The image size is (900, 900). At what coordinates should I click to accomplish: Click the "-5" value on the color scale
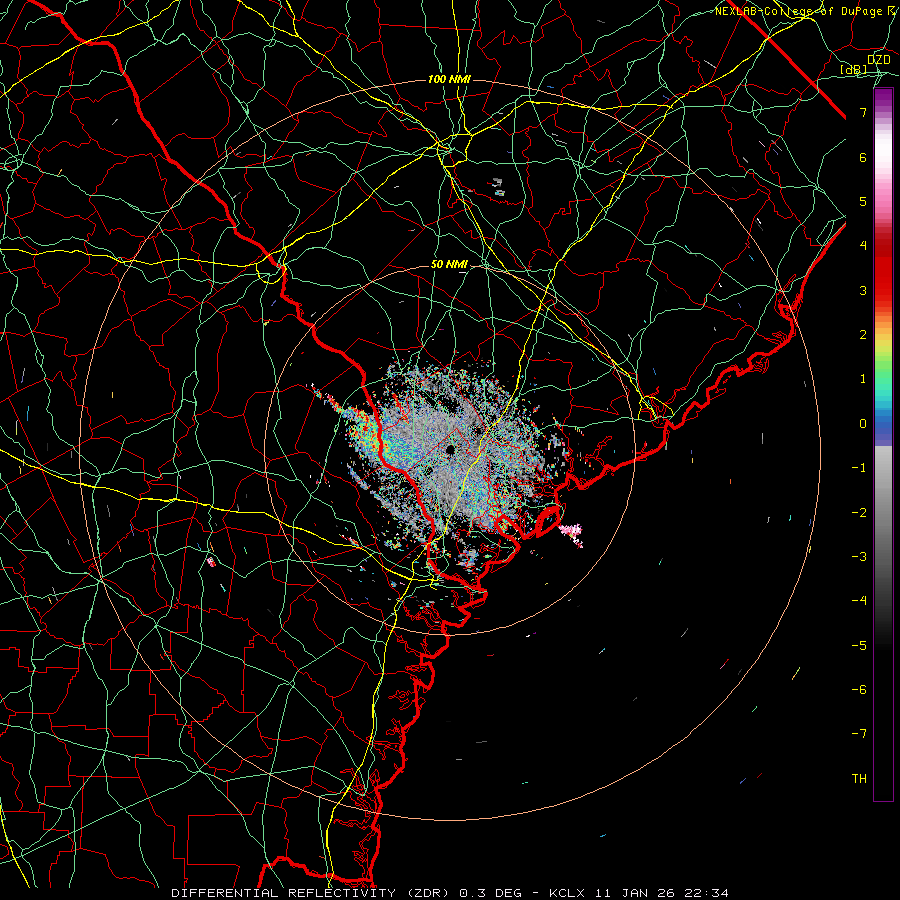click(859, 646)
